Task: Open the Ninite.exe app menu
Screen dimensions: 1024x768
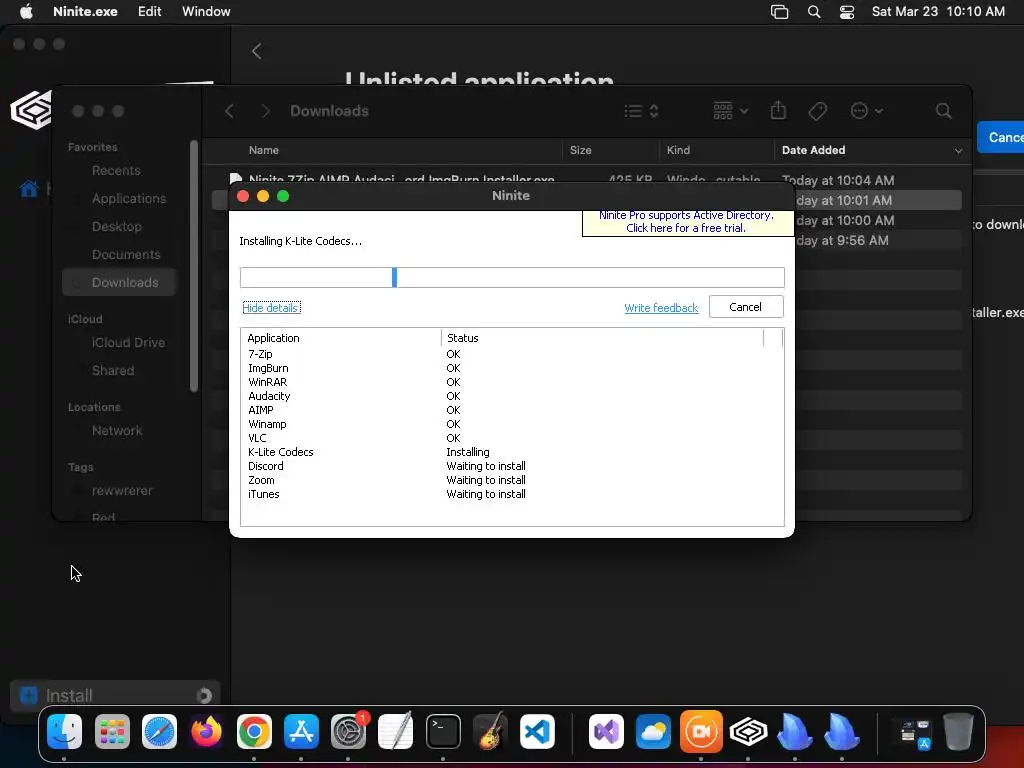Action: pos(86,11)
